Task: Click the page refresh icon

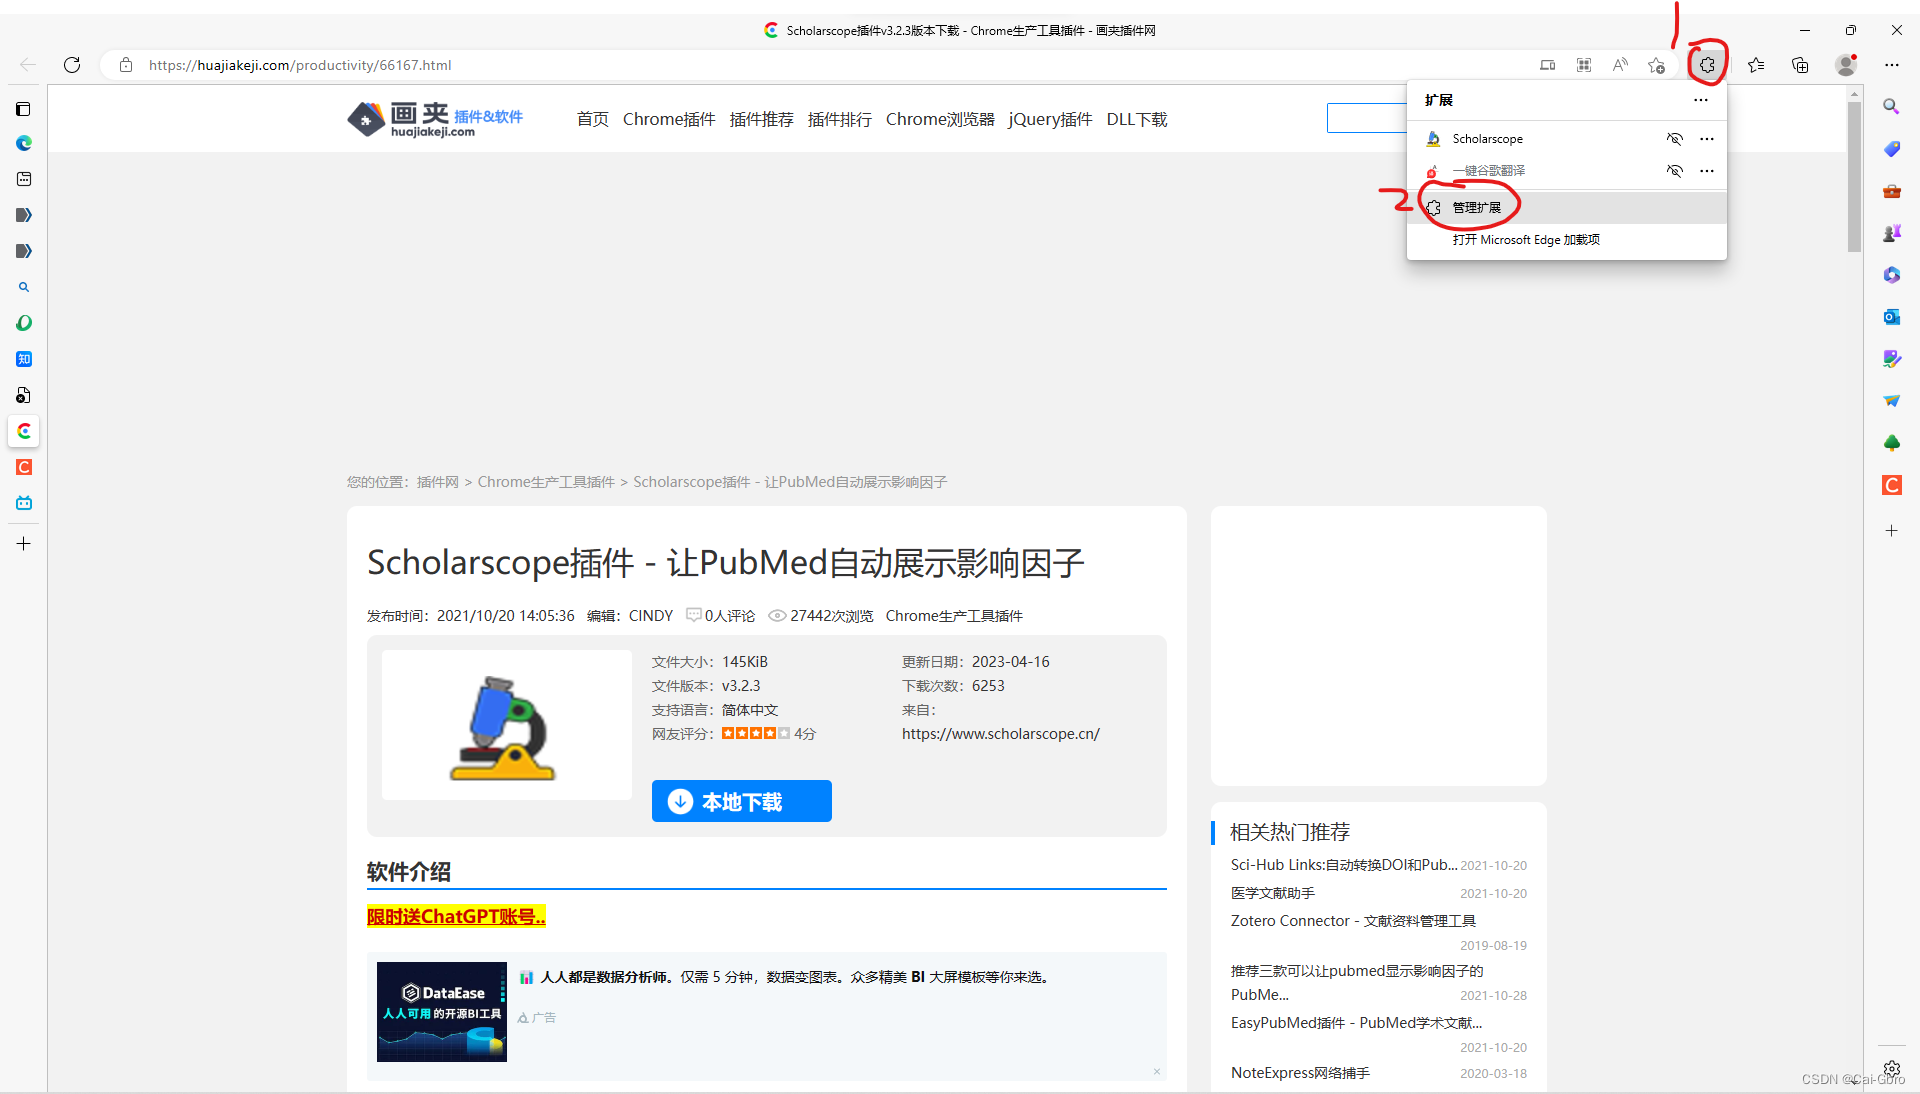Action: coord(72,65)
